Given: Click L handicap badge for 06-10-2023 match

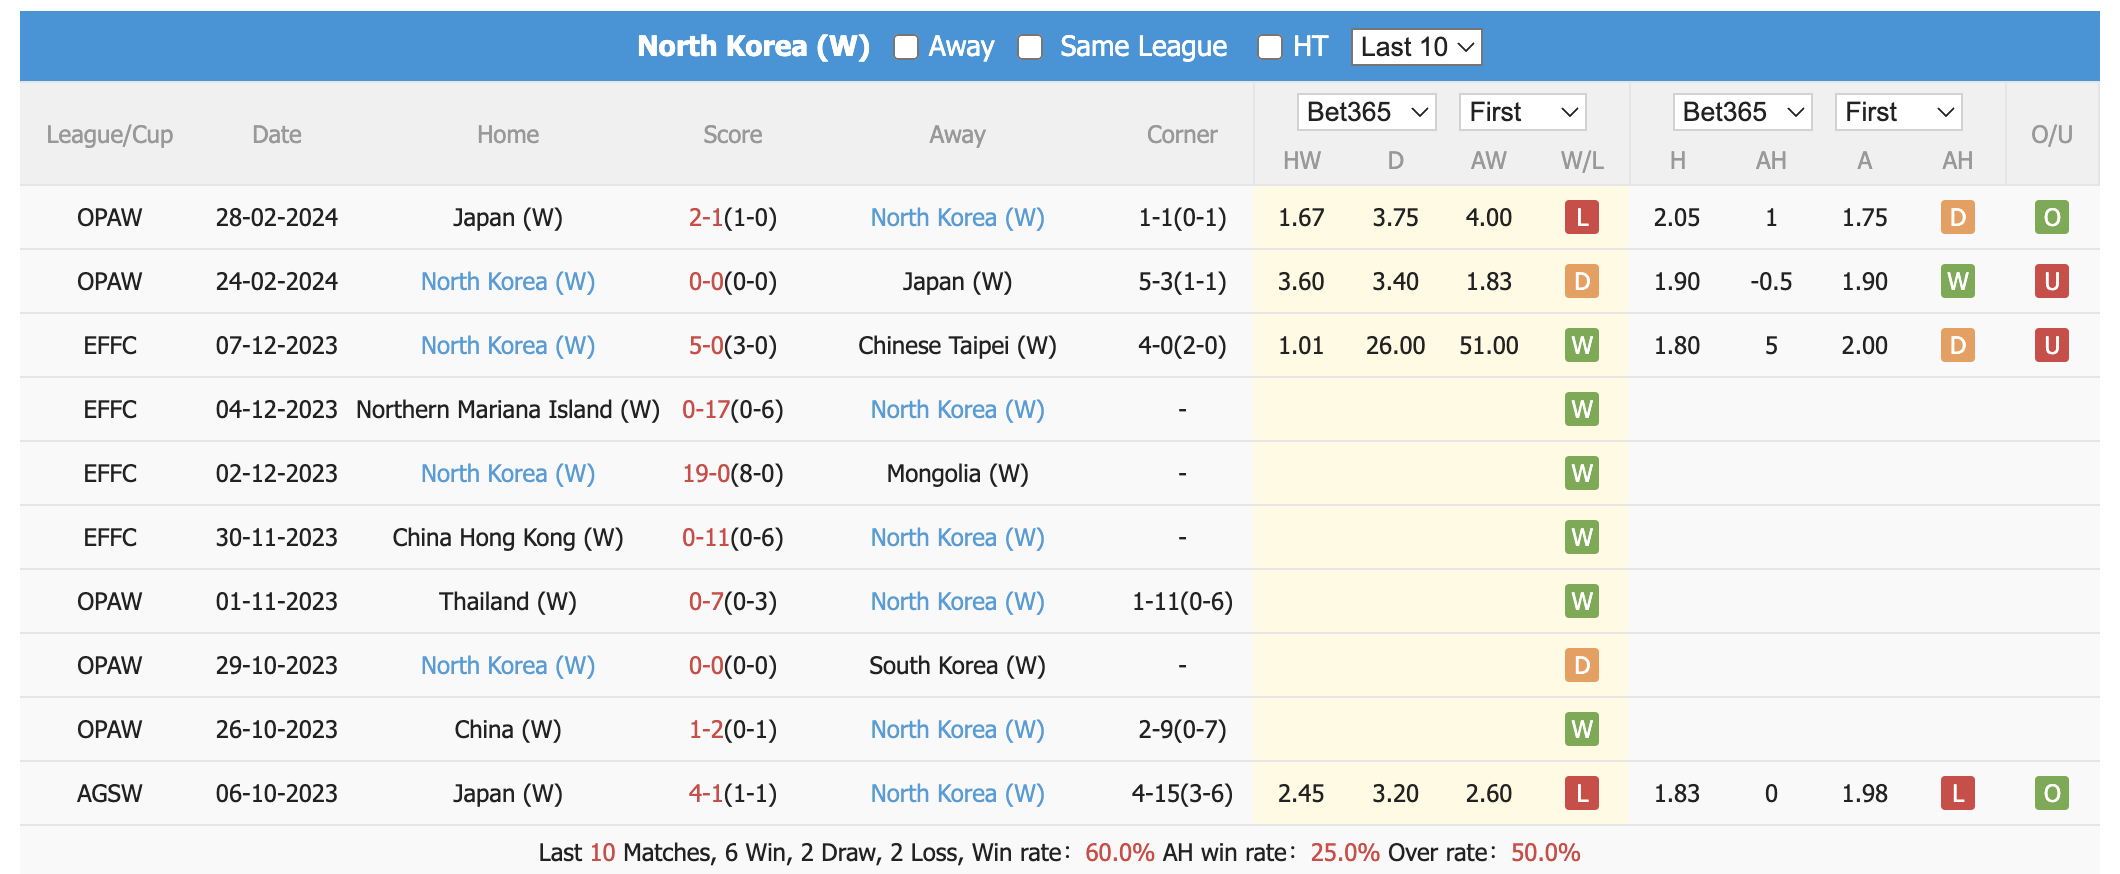Looking at the screenshot, I should coord(1958,793).
